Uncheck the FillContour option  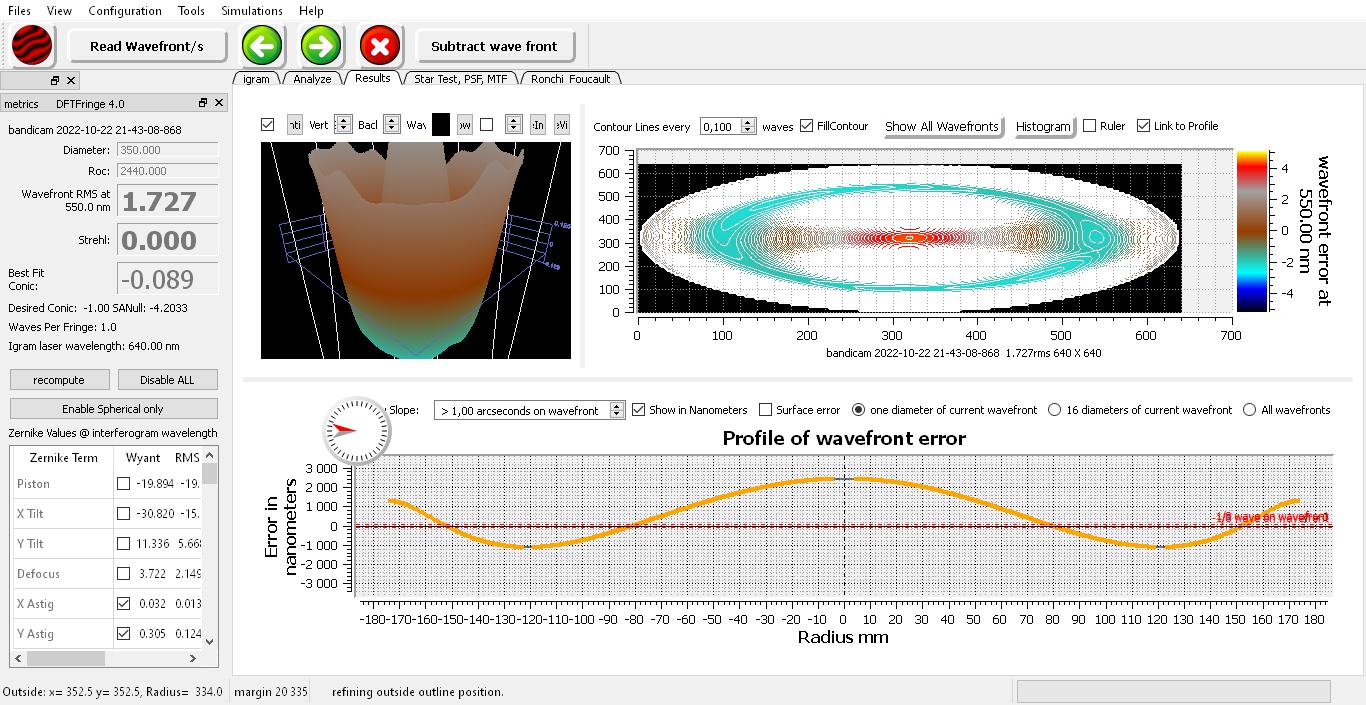tap(807, 126)
